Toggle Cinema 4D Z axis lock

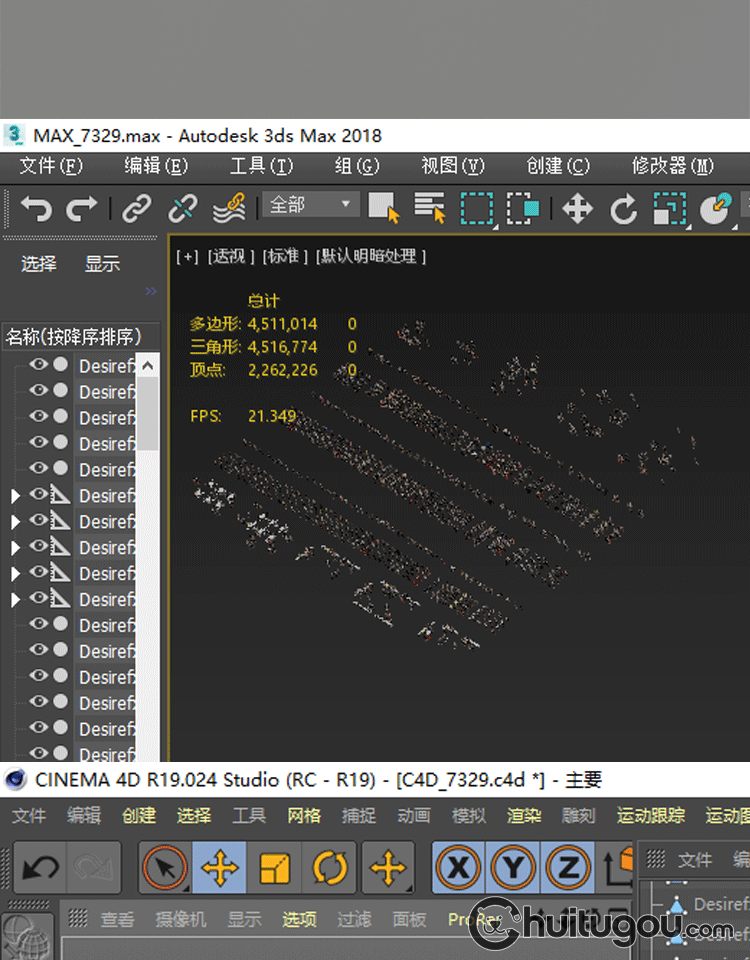pyautogui.click(x=568, y=867)
